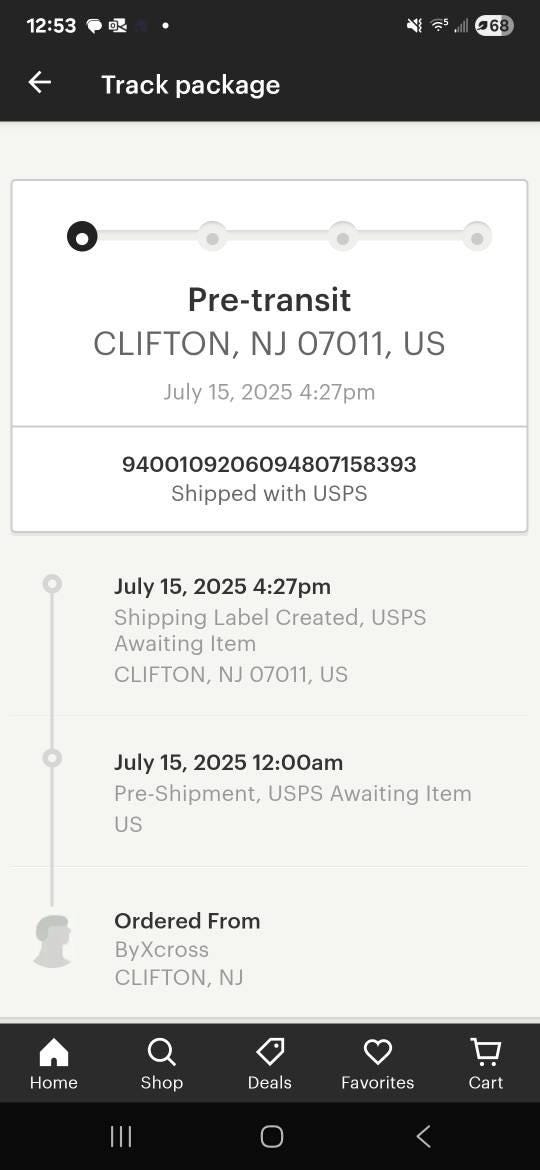The width and height of the screenshot is (540, 1170).
Task: Tap the last progress step dot
Action: [477, 238]
